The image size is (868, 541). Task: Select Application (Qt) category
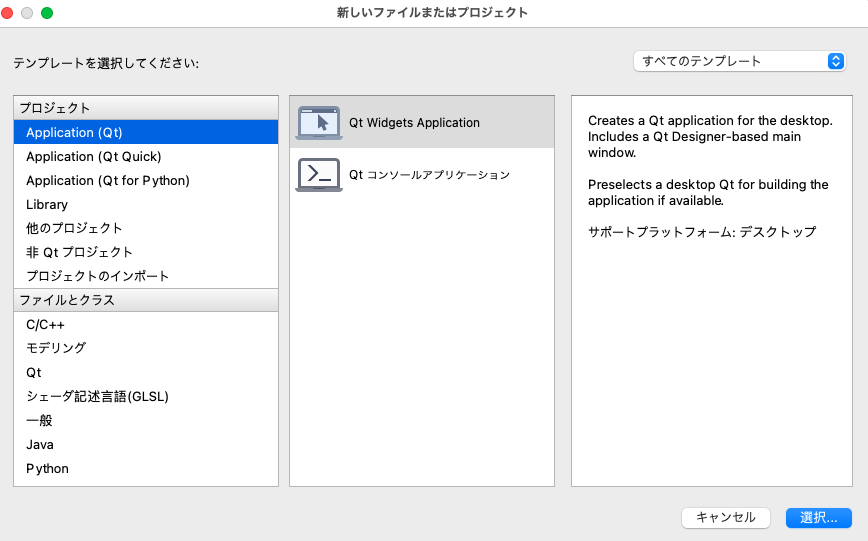[146, 132]
